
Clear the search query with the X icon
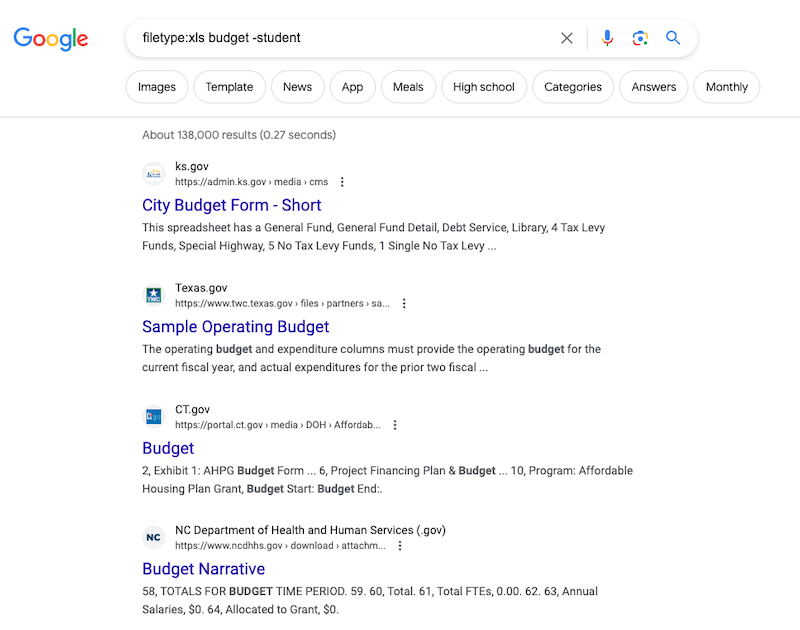[566, 37]
